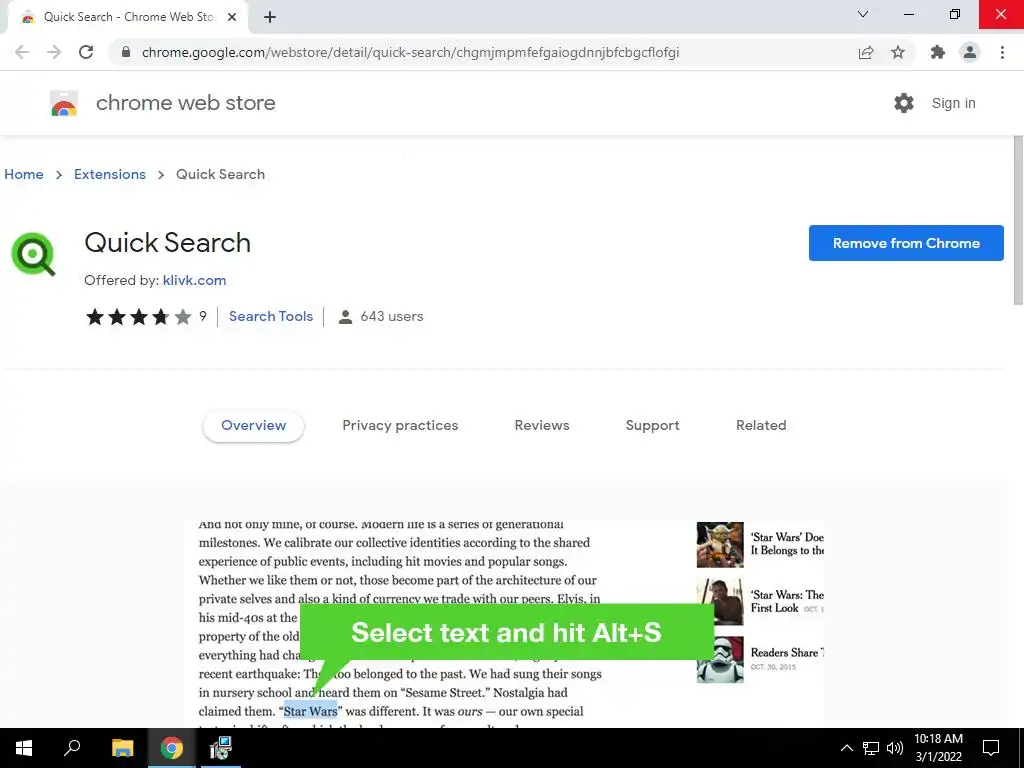Viewport: 1024px width, 768px height.
Task: Open the Chrome profile avatar
Action: [970, 52]
